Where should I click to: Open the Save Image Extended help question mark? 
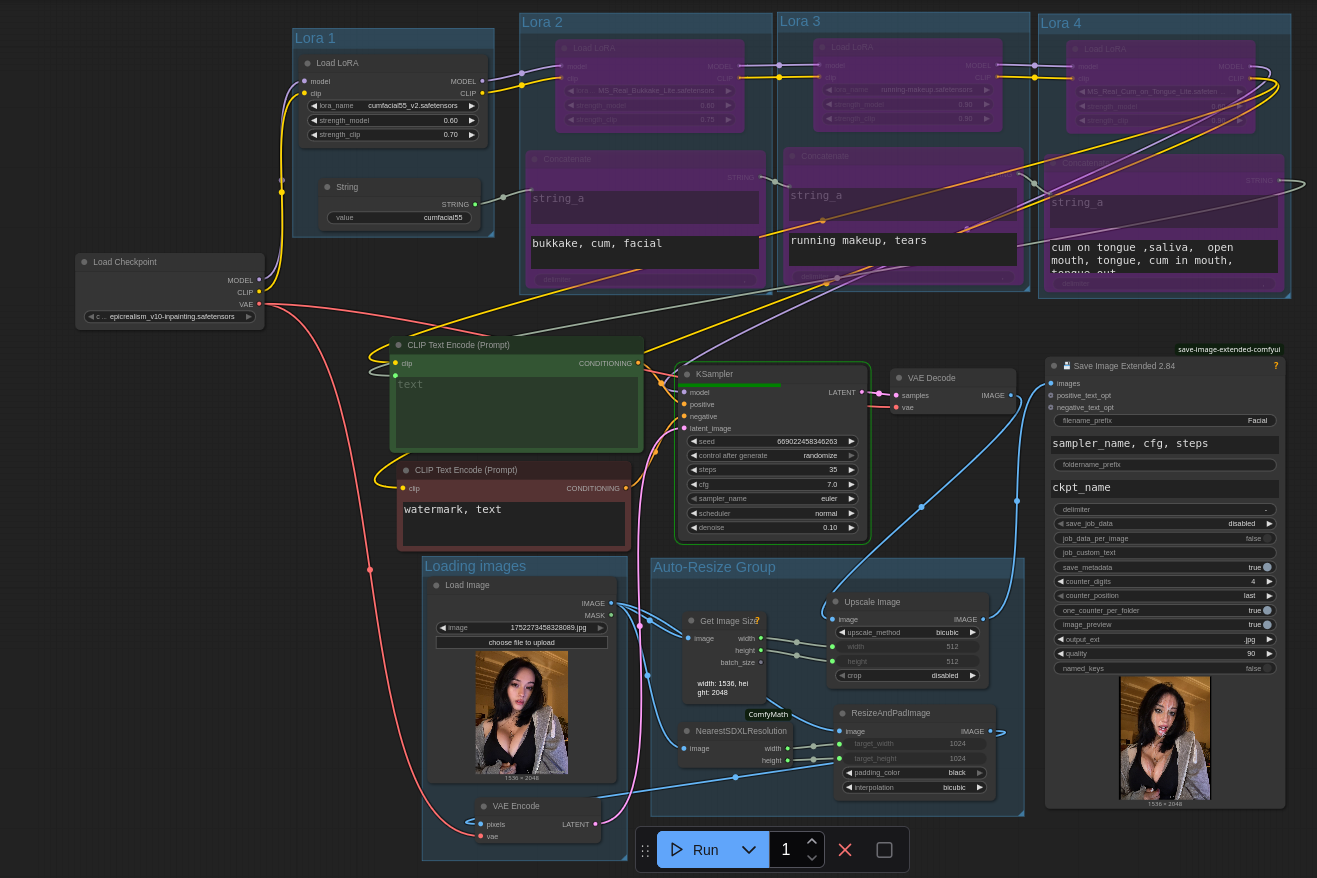tap(1275, 366)
